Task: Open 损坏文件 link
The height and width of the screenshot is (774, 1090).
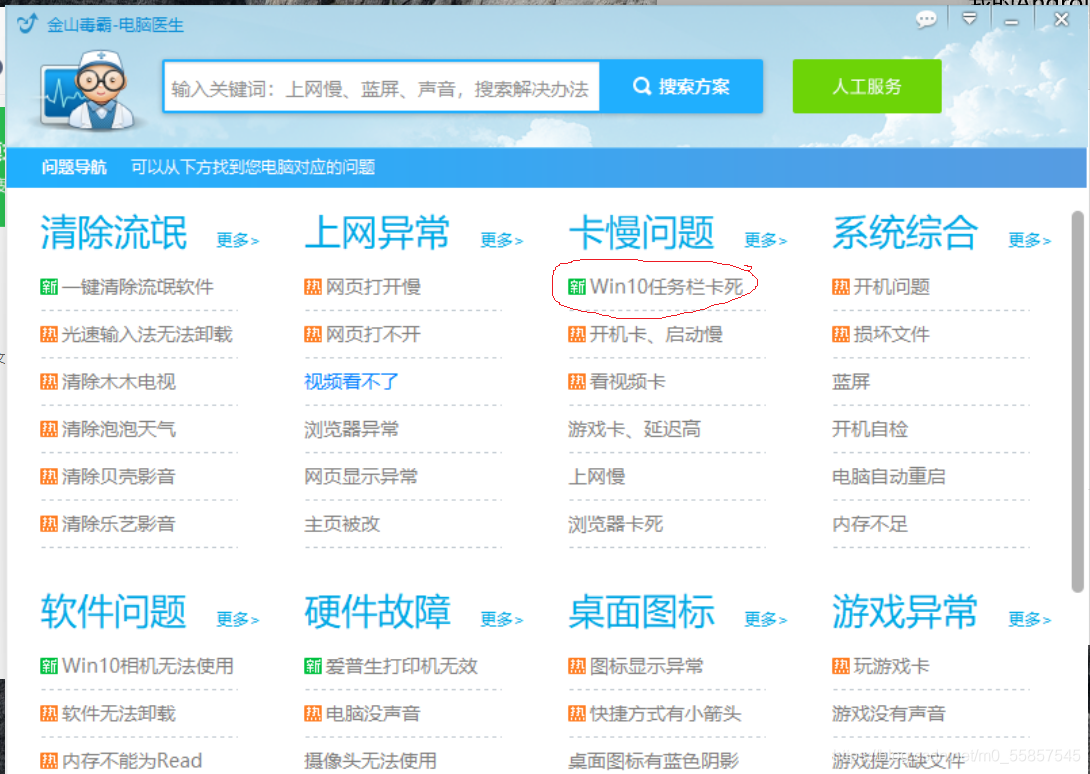Action: (891, 334)
